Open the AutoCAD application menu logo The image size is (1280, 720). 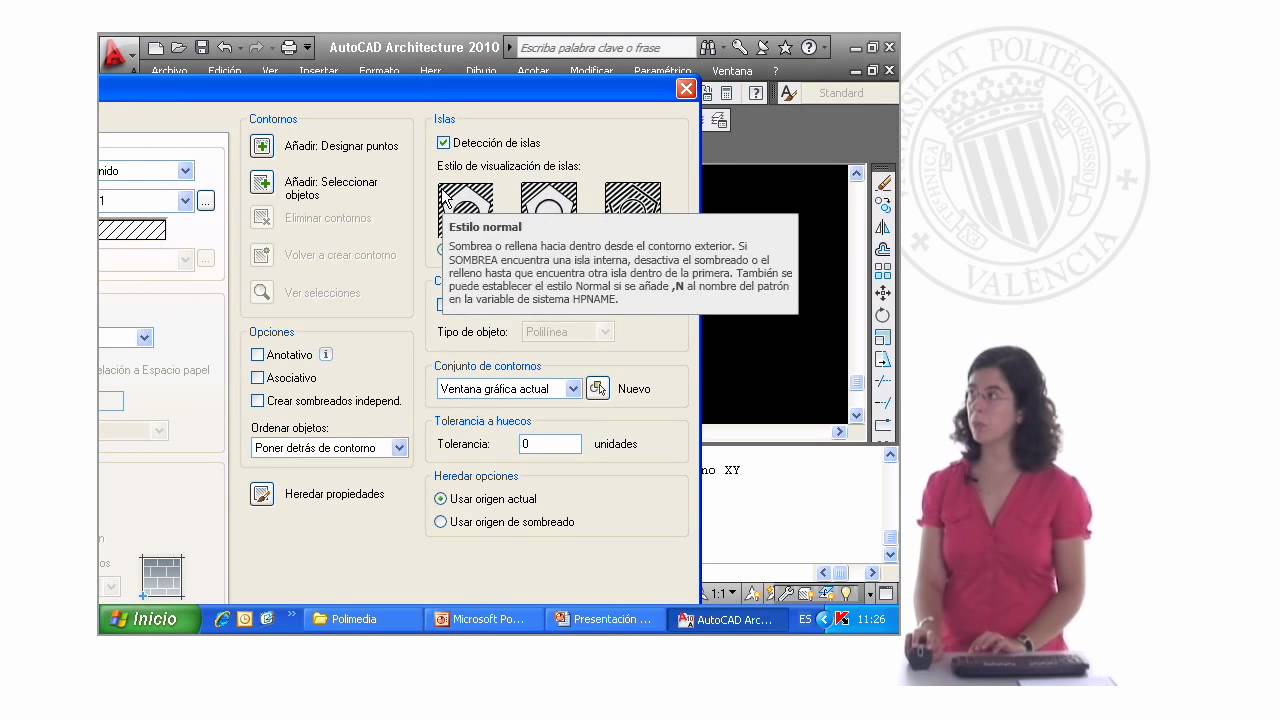point(118,56)
